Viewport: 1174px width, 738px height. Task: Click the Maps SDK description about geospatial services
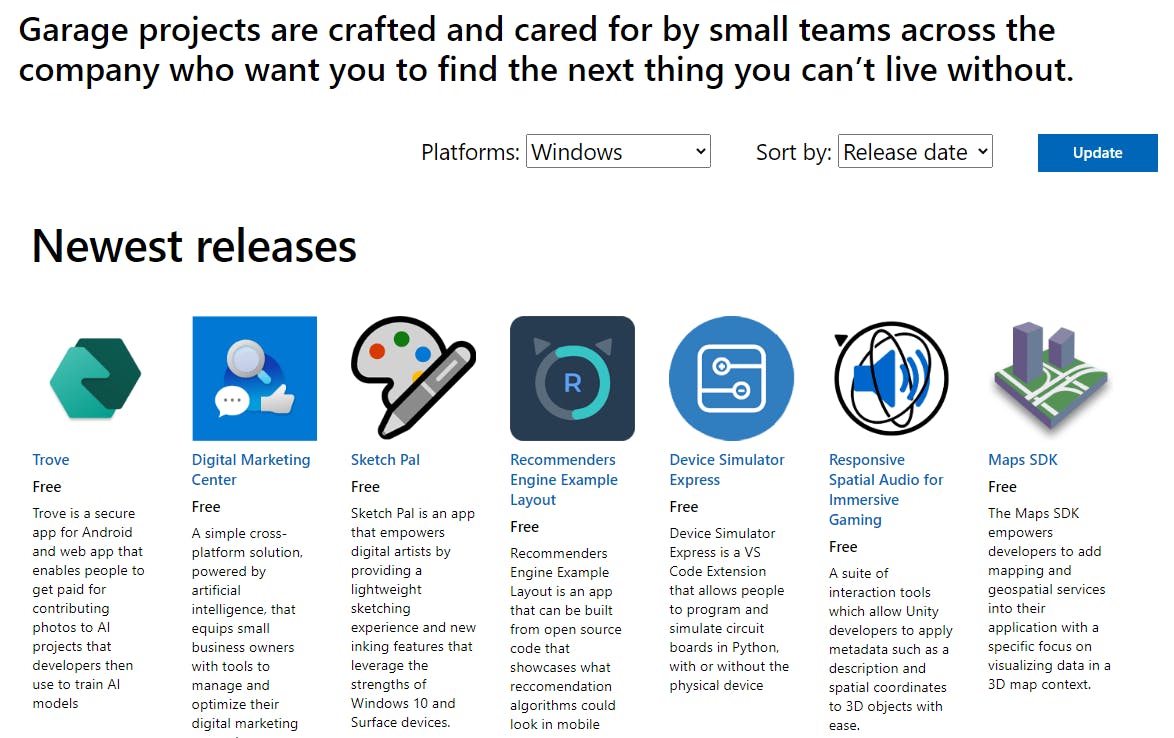1050,599
